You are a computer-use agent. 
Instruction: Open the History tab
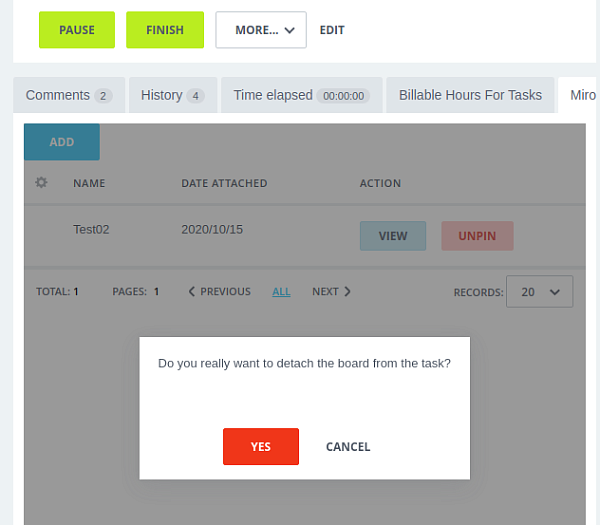pyautogui.click(x=173, y=95)
